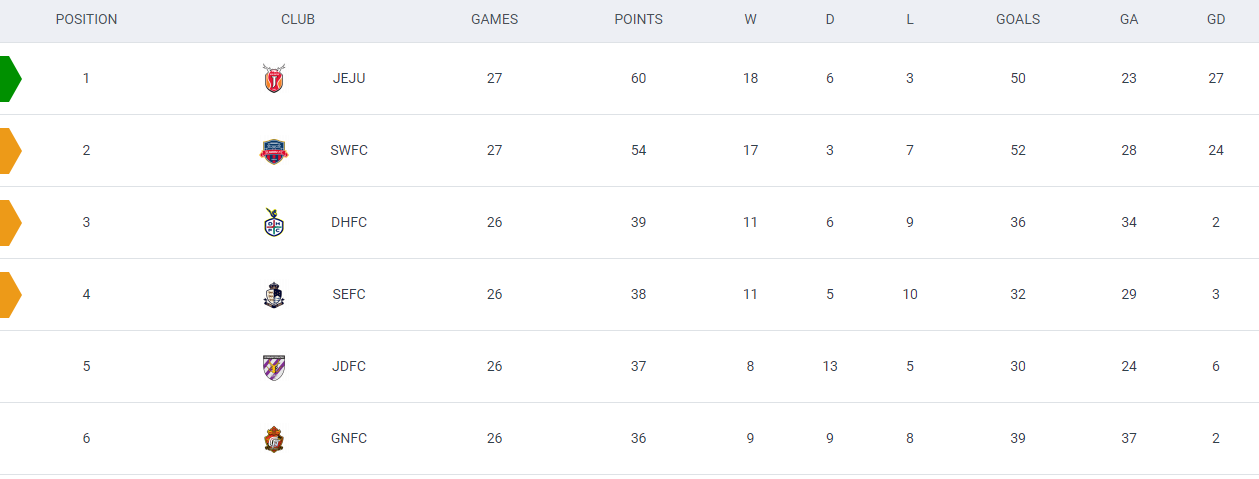Select the GOALS column header
Image resolution: width=1259 pixels, height=479 pixels.
click(1018, 19)
